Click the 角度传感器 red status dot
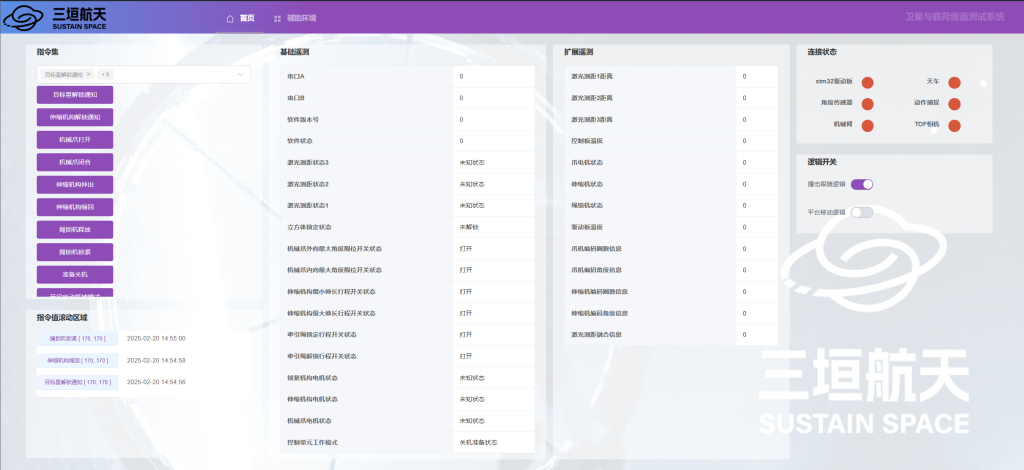The width and height of the screenshot is (1024, 470). click(868, 104)
